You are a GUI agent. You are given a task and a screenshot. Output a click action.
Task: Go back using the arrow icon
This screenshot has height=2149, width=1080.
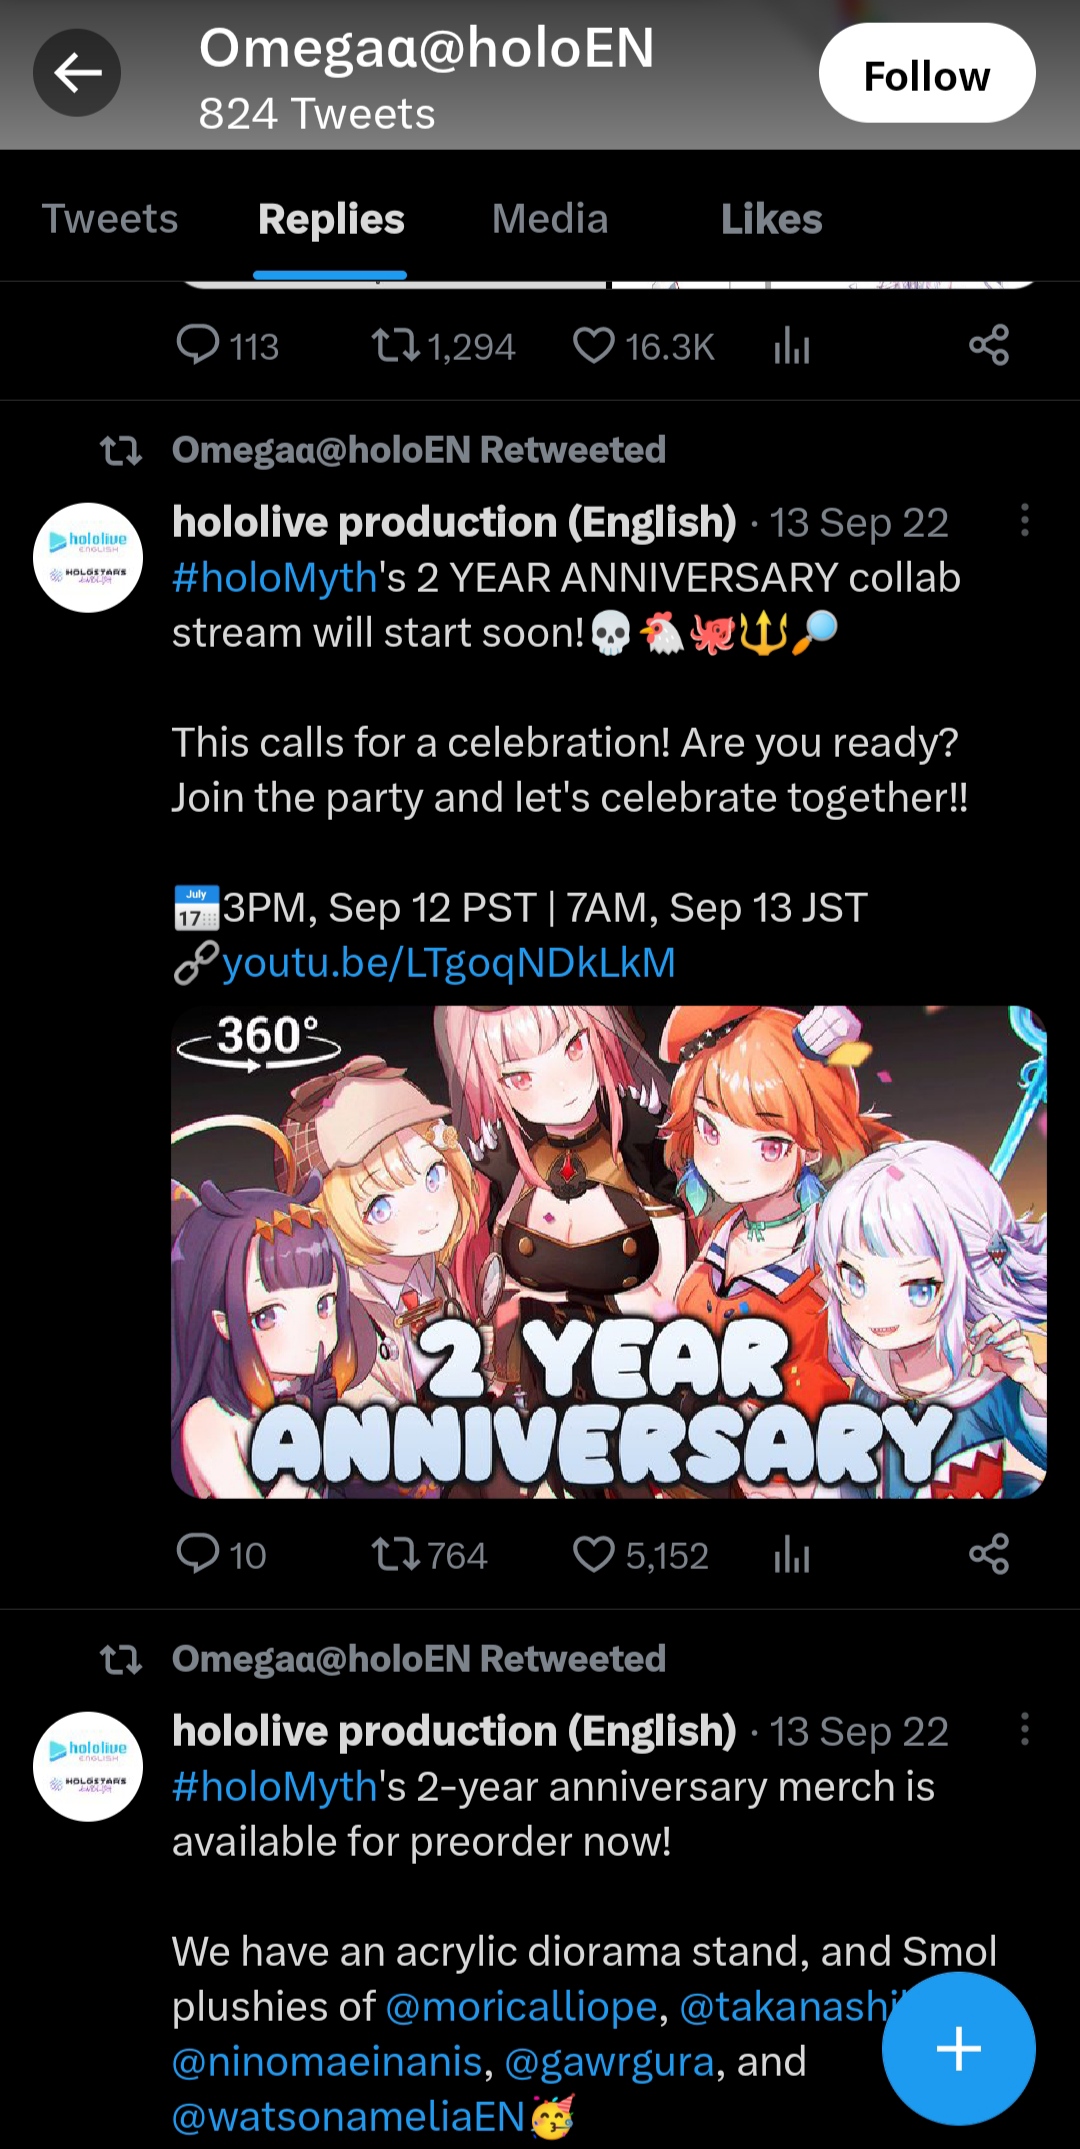point(77,73)
